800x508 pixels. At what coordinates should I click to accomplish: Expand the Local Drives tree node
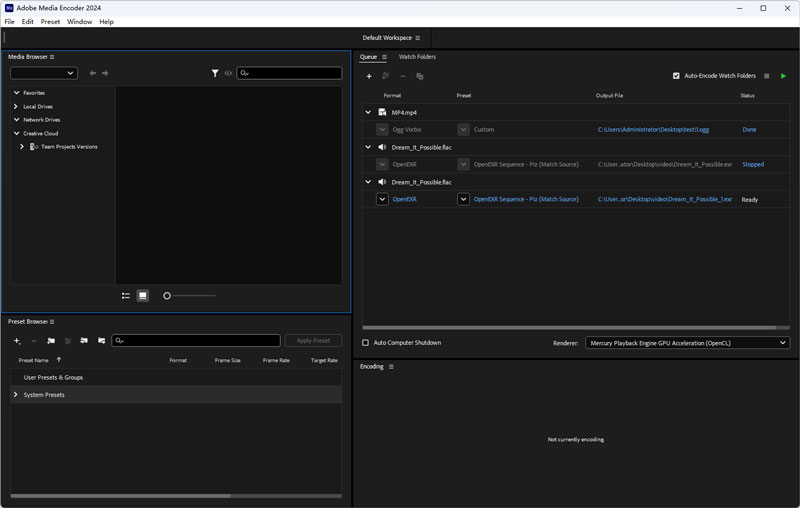(x=16, y=106)
